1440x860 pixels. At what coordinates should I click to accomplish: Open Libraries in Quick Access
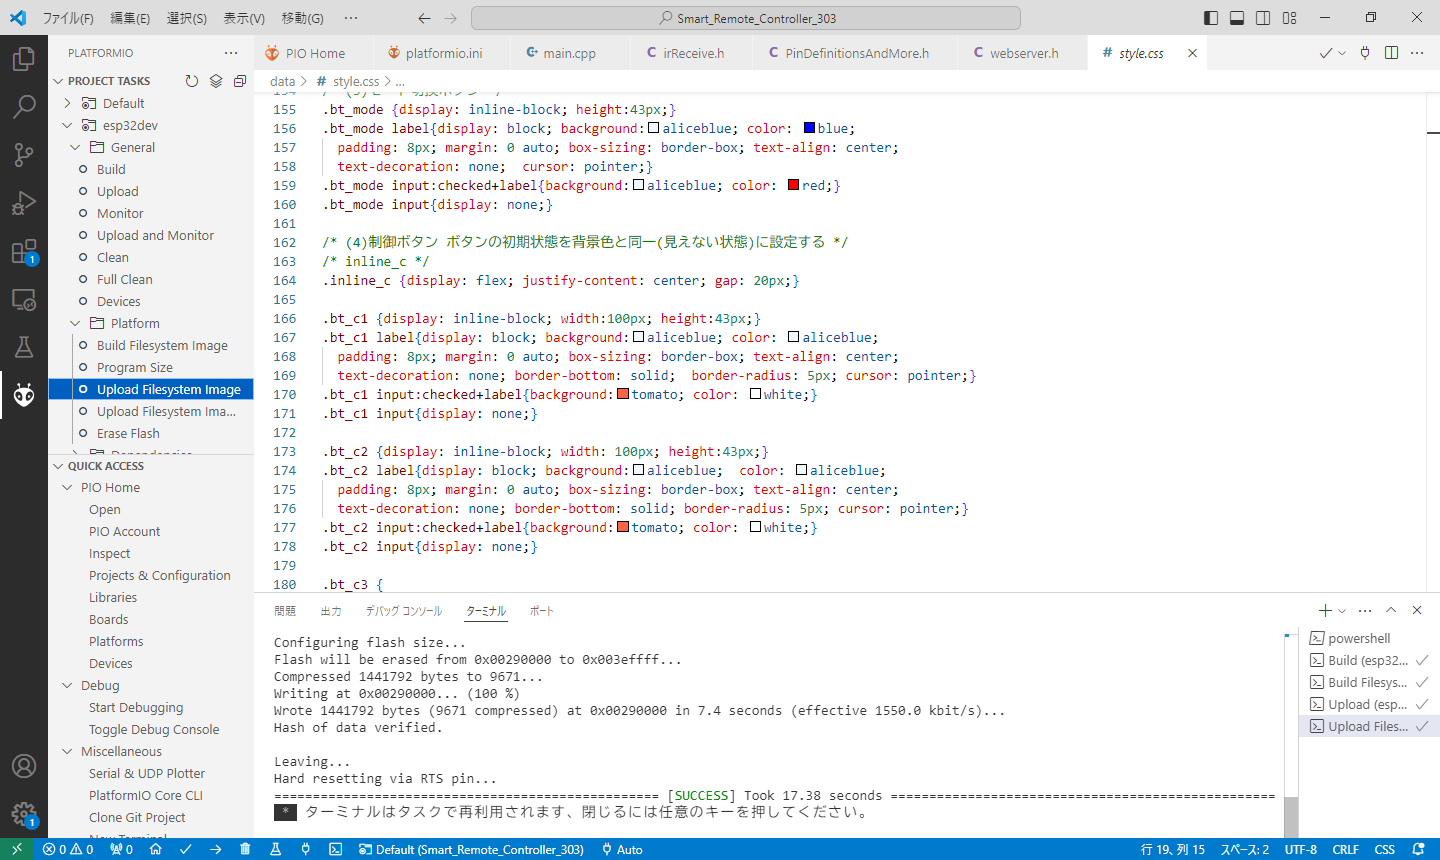pos(113,597)
